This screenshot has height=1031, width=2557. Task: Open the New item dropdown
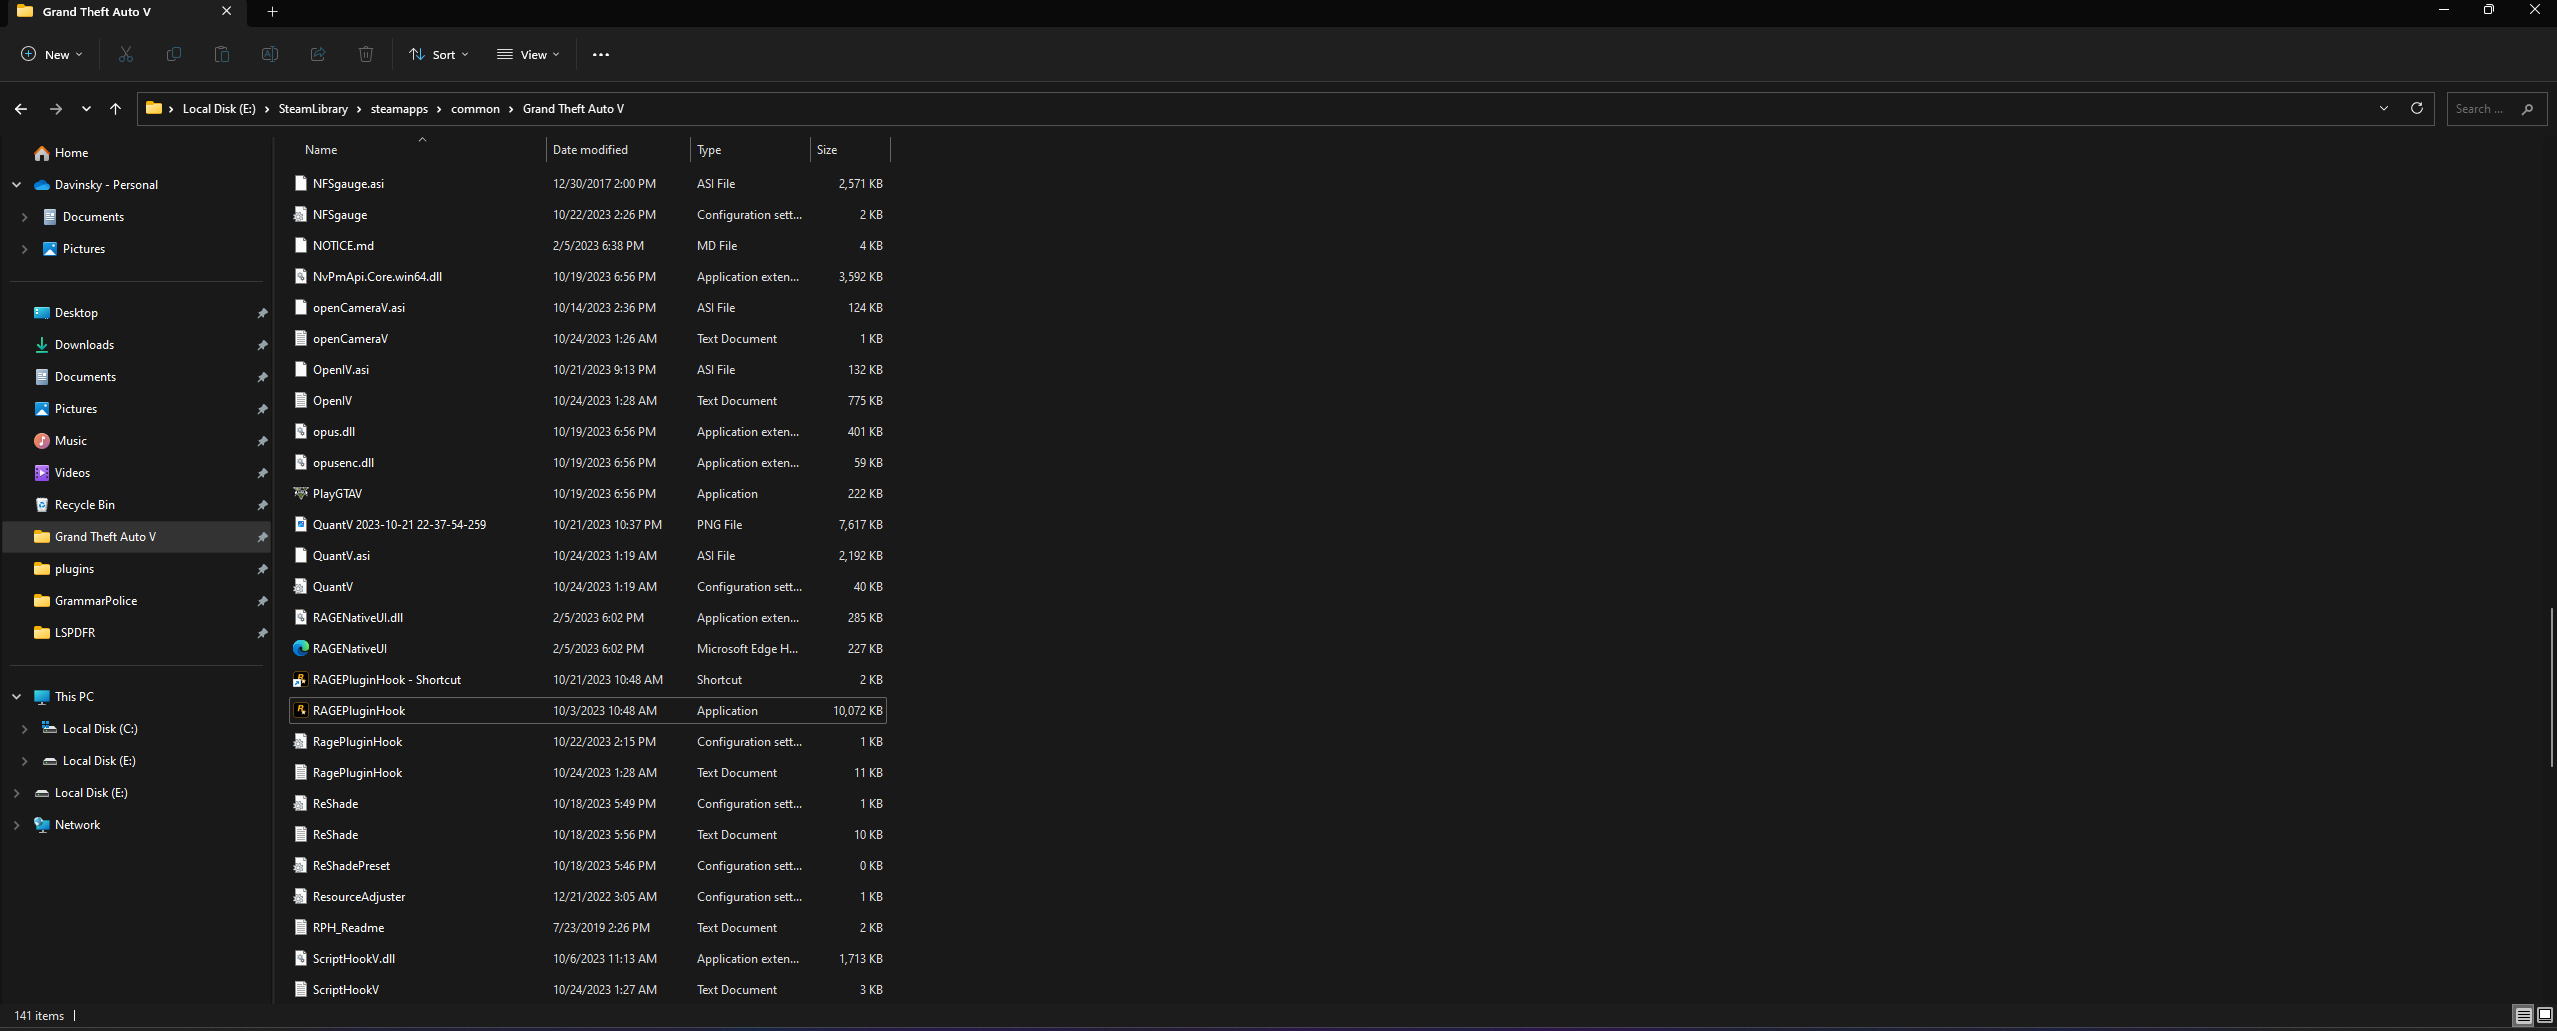52,55
